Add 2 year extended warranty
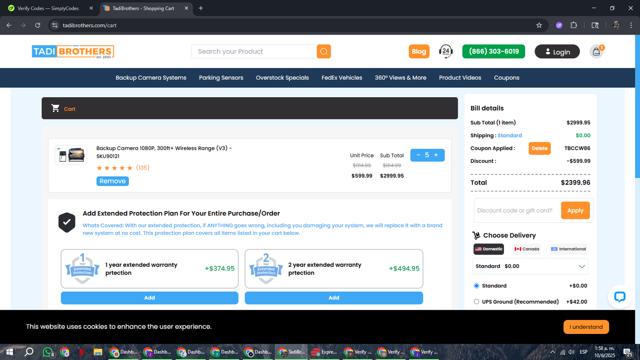 (333, 298)
